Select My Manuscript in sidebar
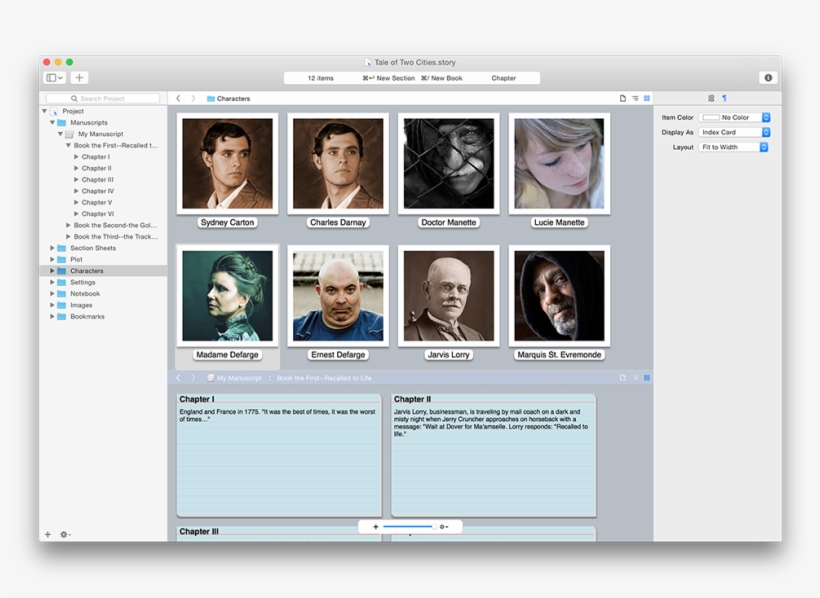The width and height of the screenshot is (820, 598). click(x=100, y=134)
